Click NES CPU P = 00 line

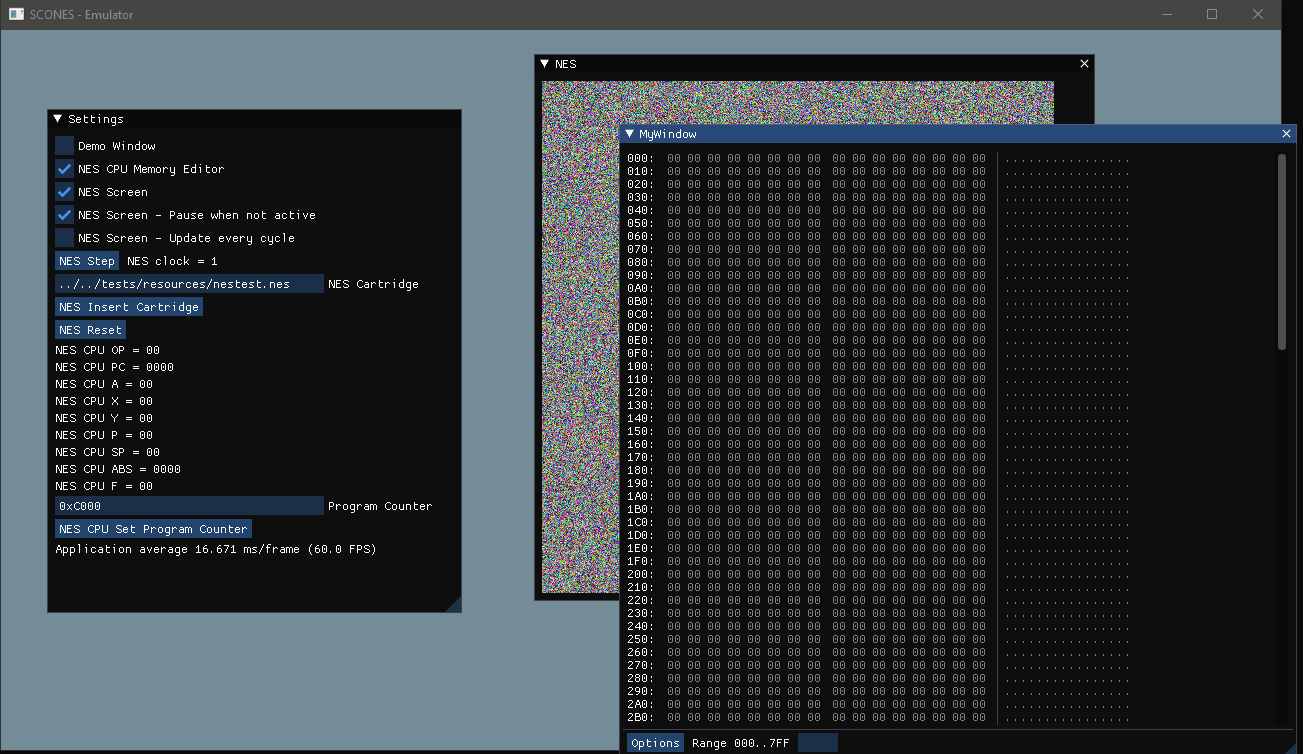click(x=104, y=435)
